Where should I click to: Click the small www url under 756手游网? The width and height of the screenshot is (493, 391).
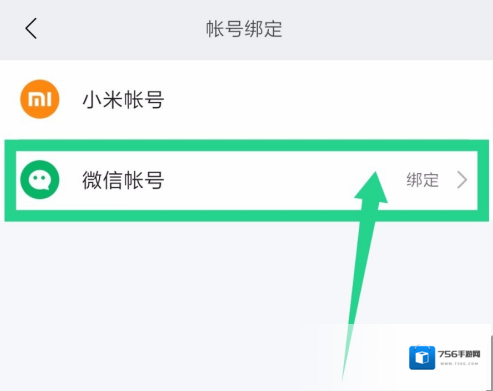(459, 363)
